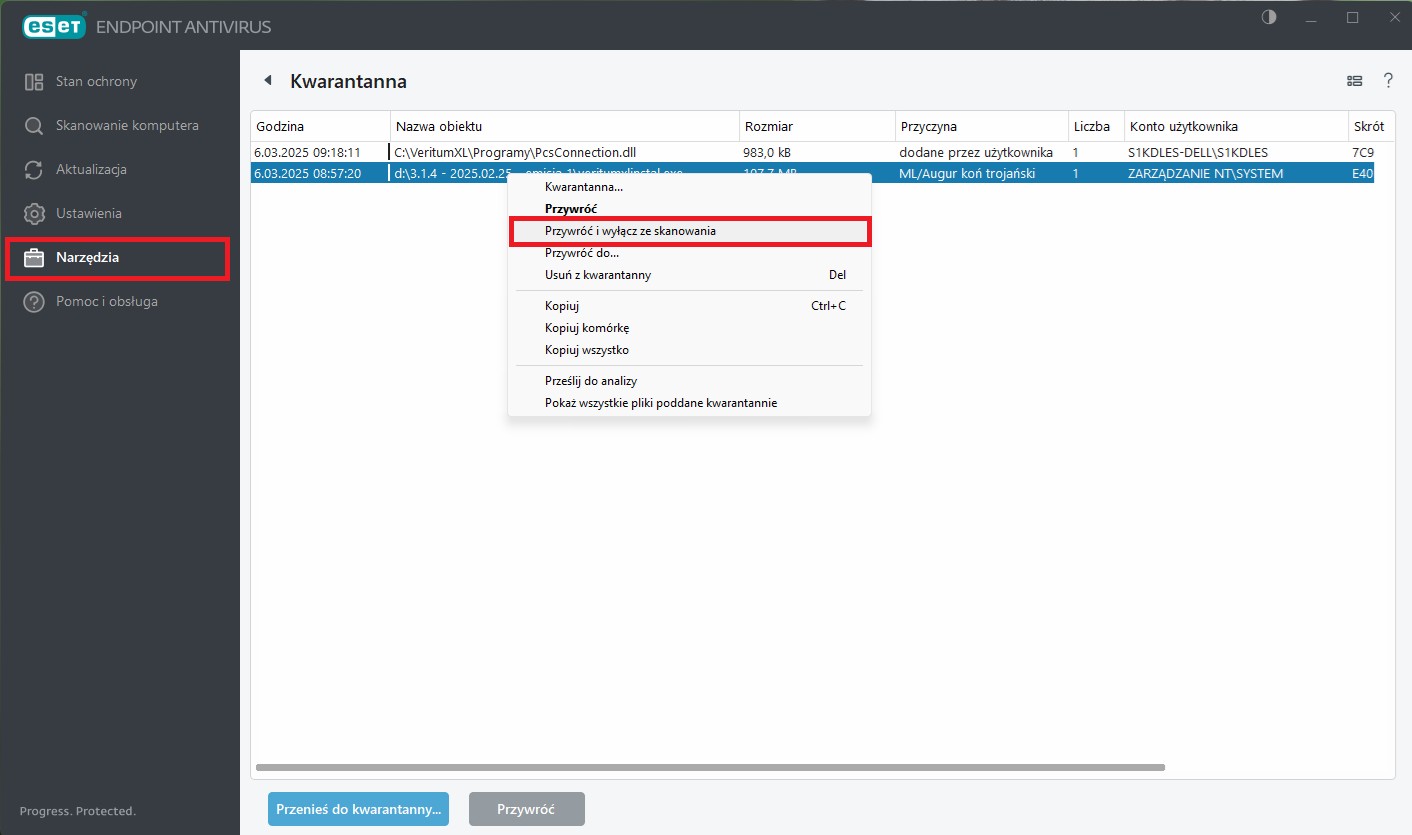
Task: Select 'Przywróć i wyłącz ze skanowania'
Action: 630,231
